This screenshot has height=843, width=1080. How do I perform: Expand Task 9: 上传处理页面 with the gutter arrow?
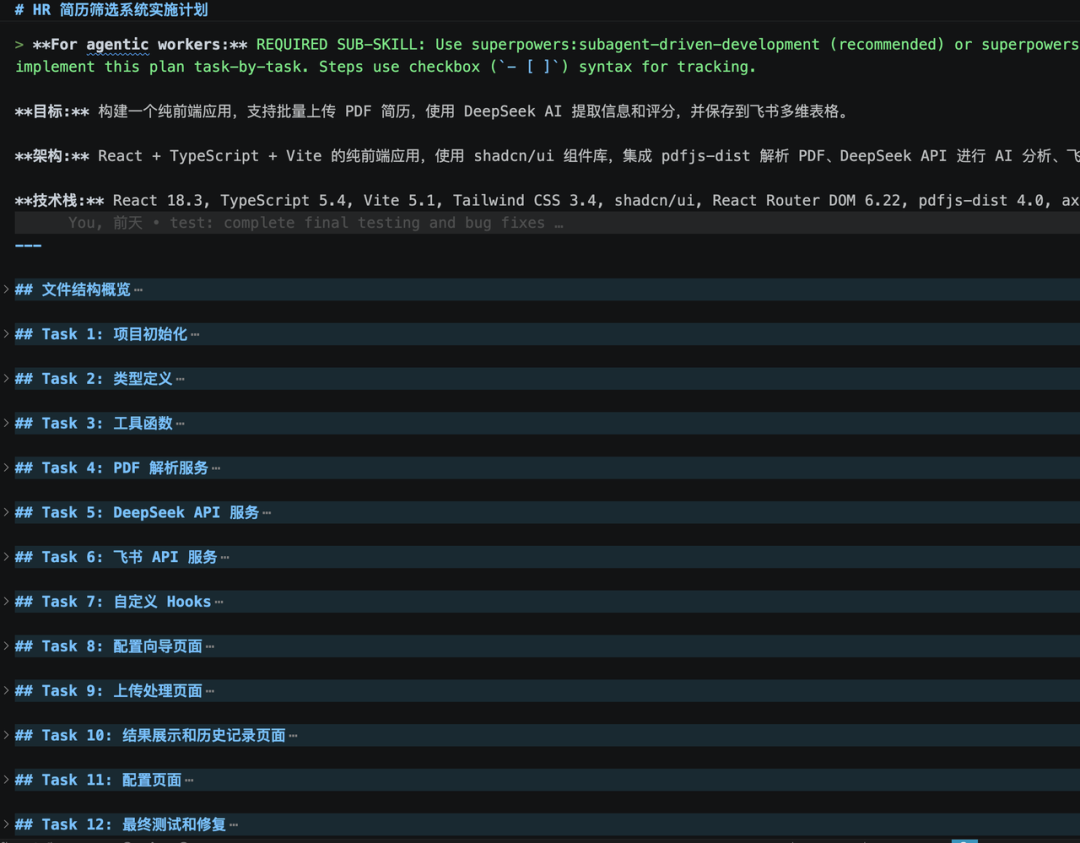click(x=6, y=690)
